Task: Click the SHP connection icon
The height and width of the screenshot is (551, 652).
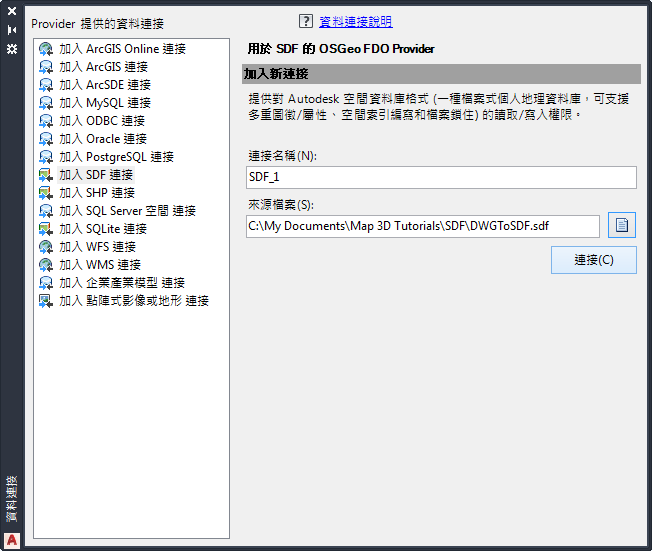Action: 46,193
